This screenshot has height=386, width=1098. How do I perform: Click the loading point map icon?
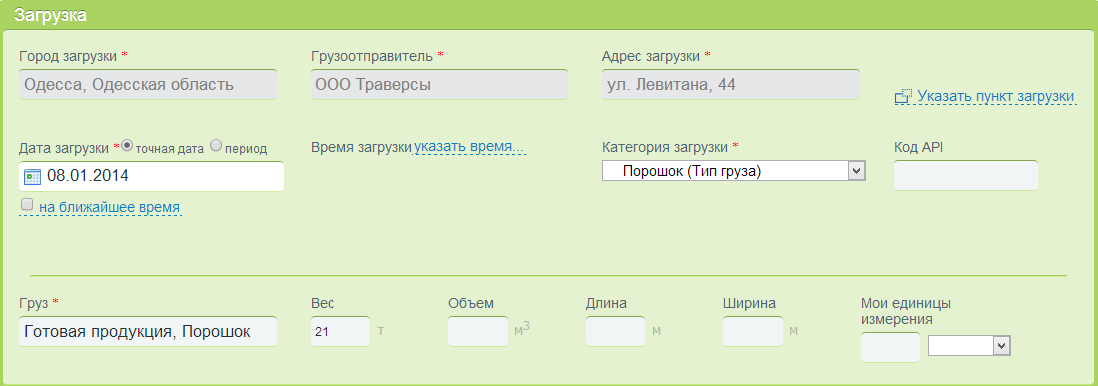pyautogui.click(x=903, y=97)
